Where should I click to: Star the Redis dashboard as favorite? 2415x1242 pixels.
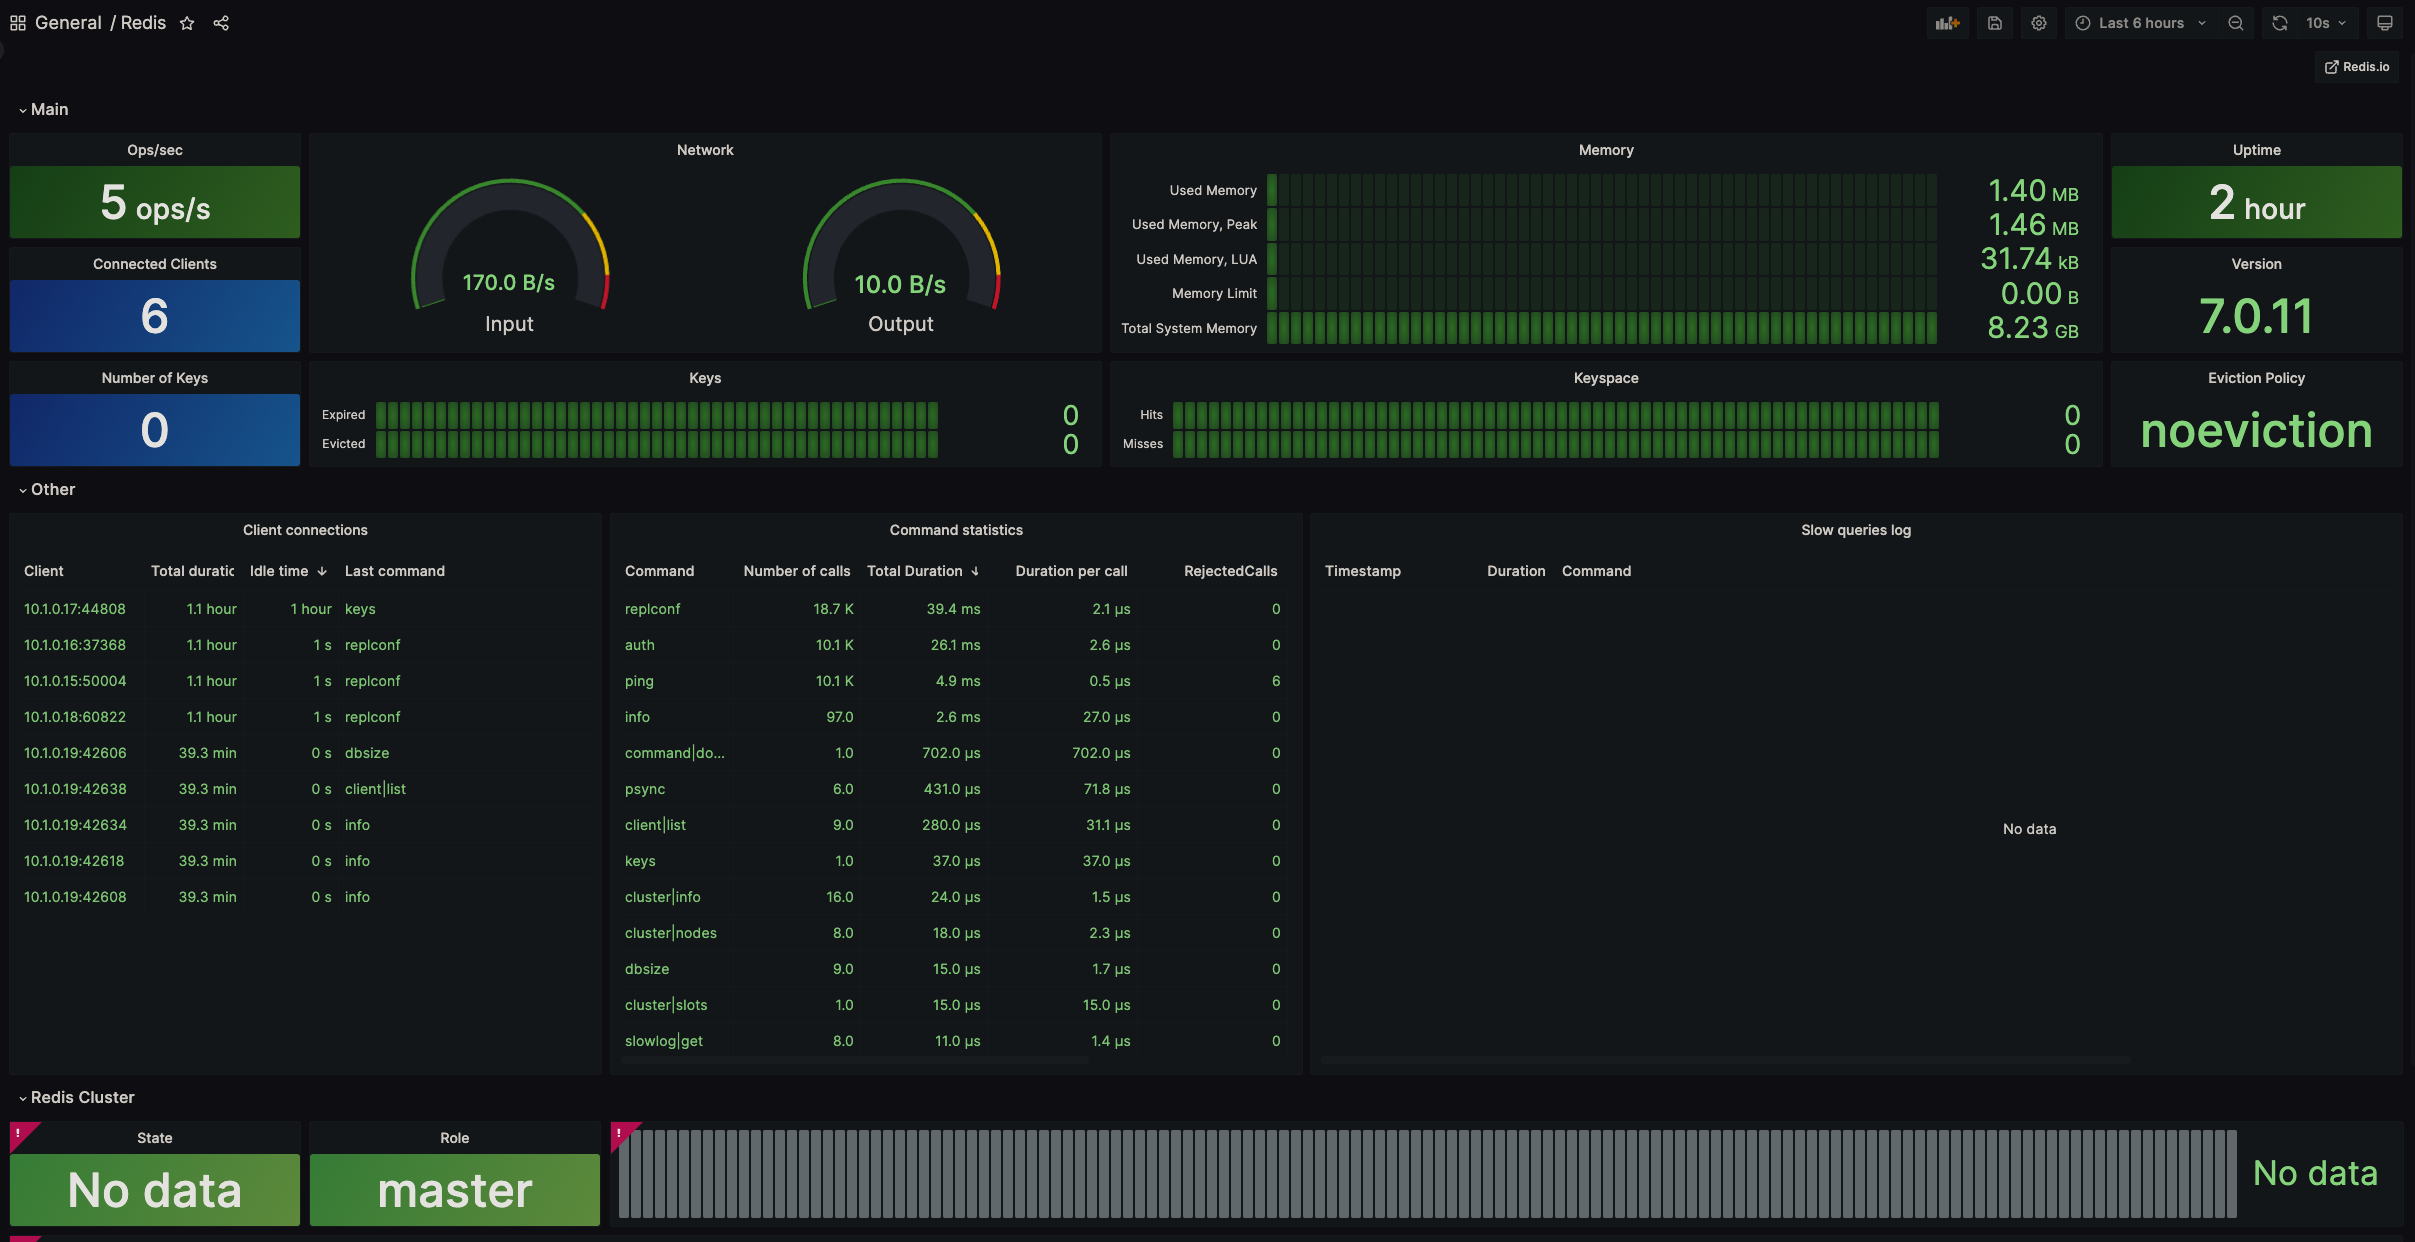tap(187, 23)
